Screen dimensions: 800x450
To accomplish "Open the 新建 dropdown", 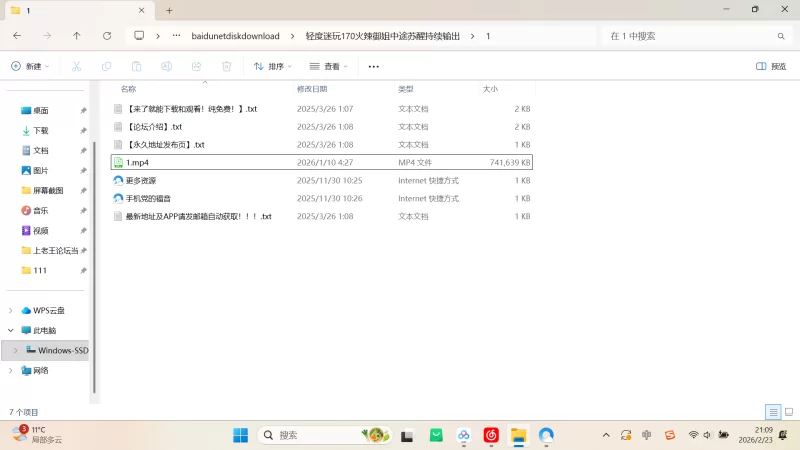I will (x=30, y=66).
